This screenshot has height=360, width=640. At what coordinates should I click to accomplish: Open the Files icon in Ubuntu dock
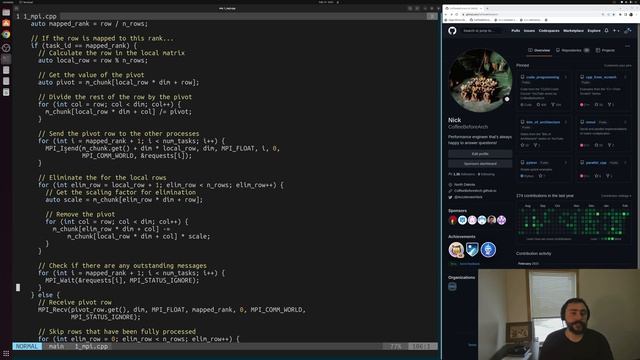[x=6, y=13]
